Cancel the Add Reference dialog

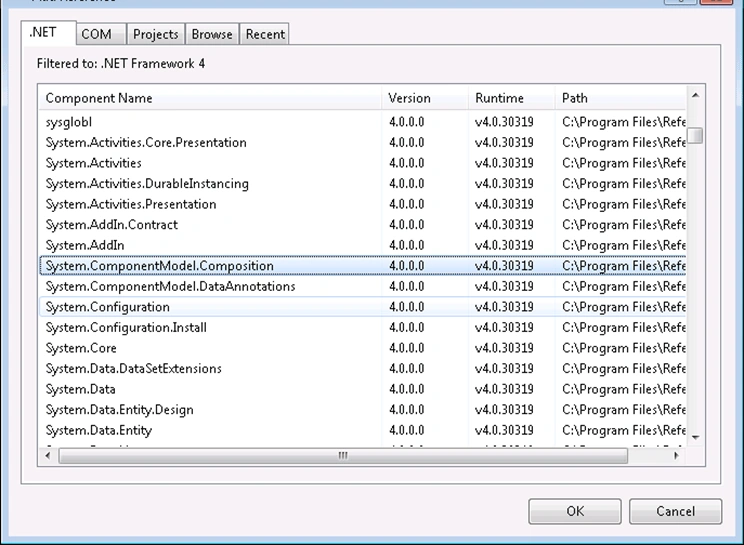[x=675, y=511]
